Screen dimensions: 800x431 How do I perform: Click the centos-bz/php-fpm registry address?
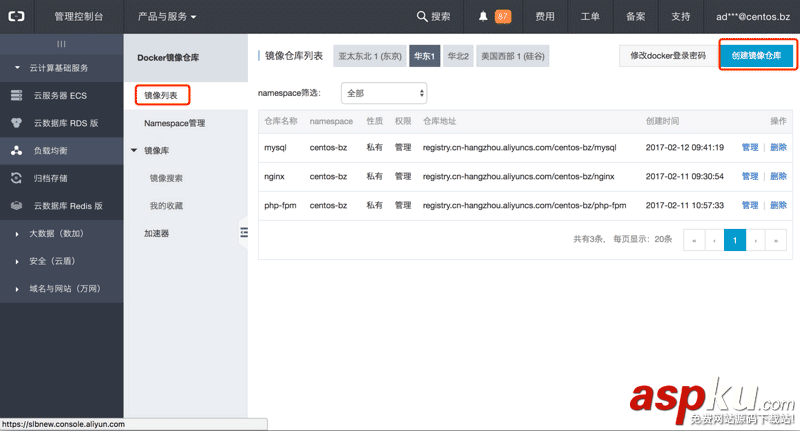pos(524,206)
